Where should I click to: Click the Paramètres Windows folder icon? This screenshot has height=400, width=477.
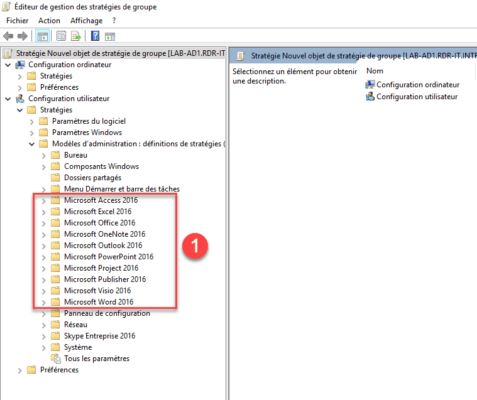coord(43,132)
